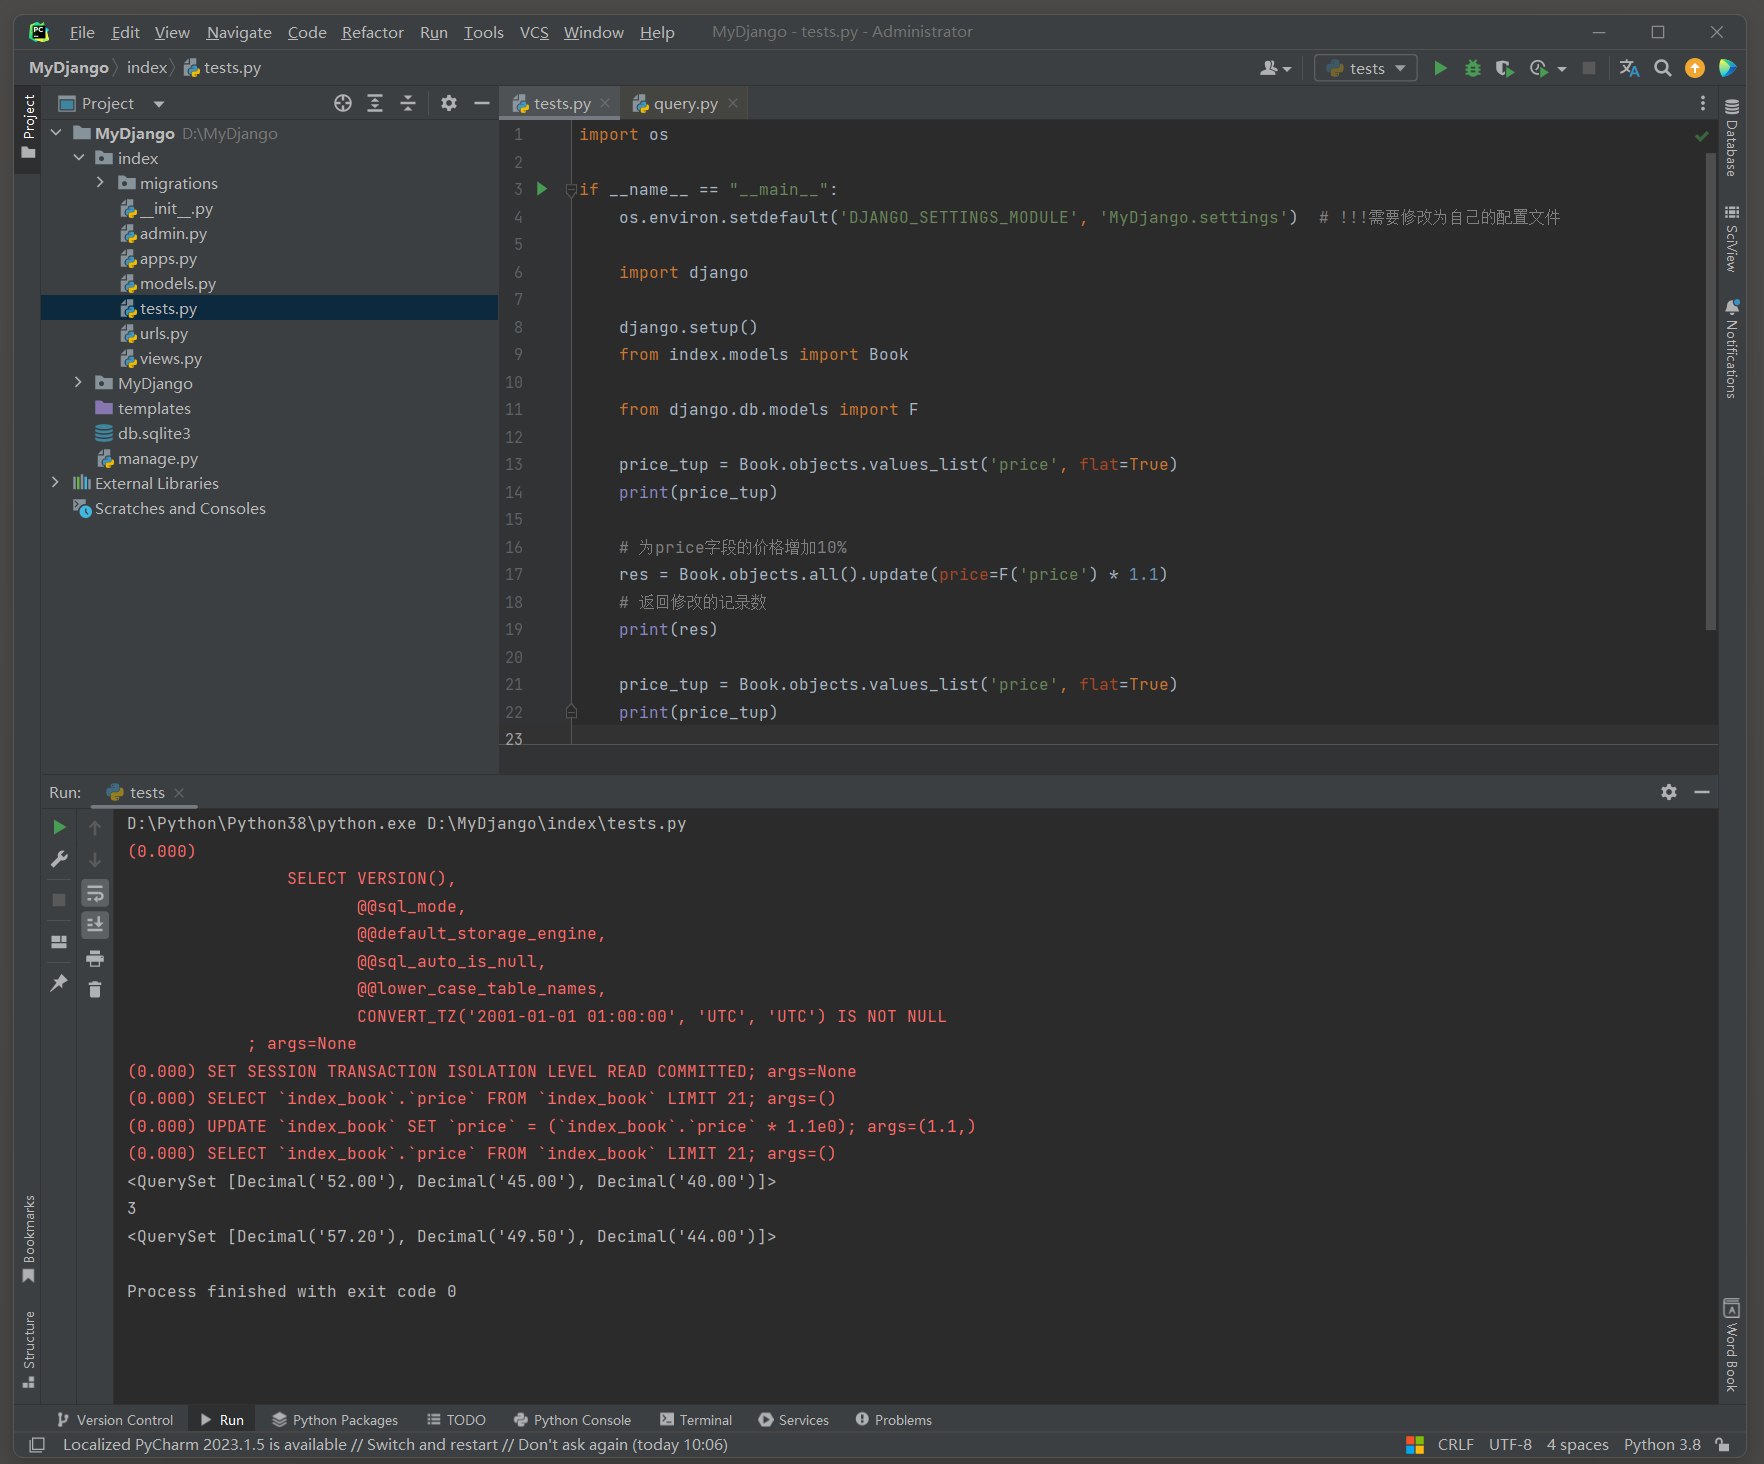The height and width of the screenshot is (1464, 1764).
Task: Collapse the MyDjango root folder
Action: tap(56, 133)
